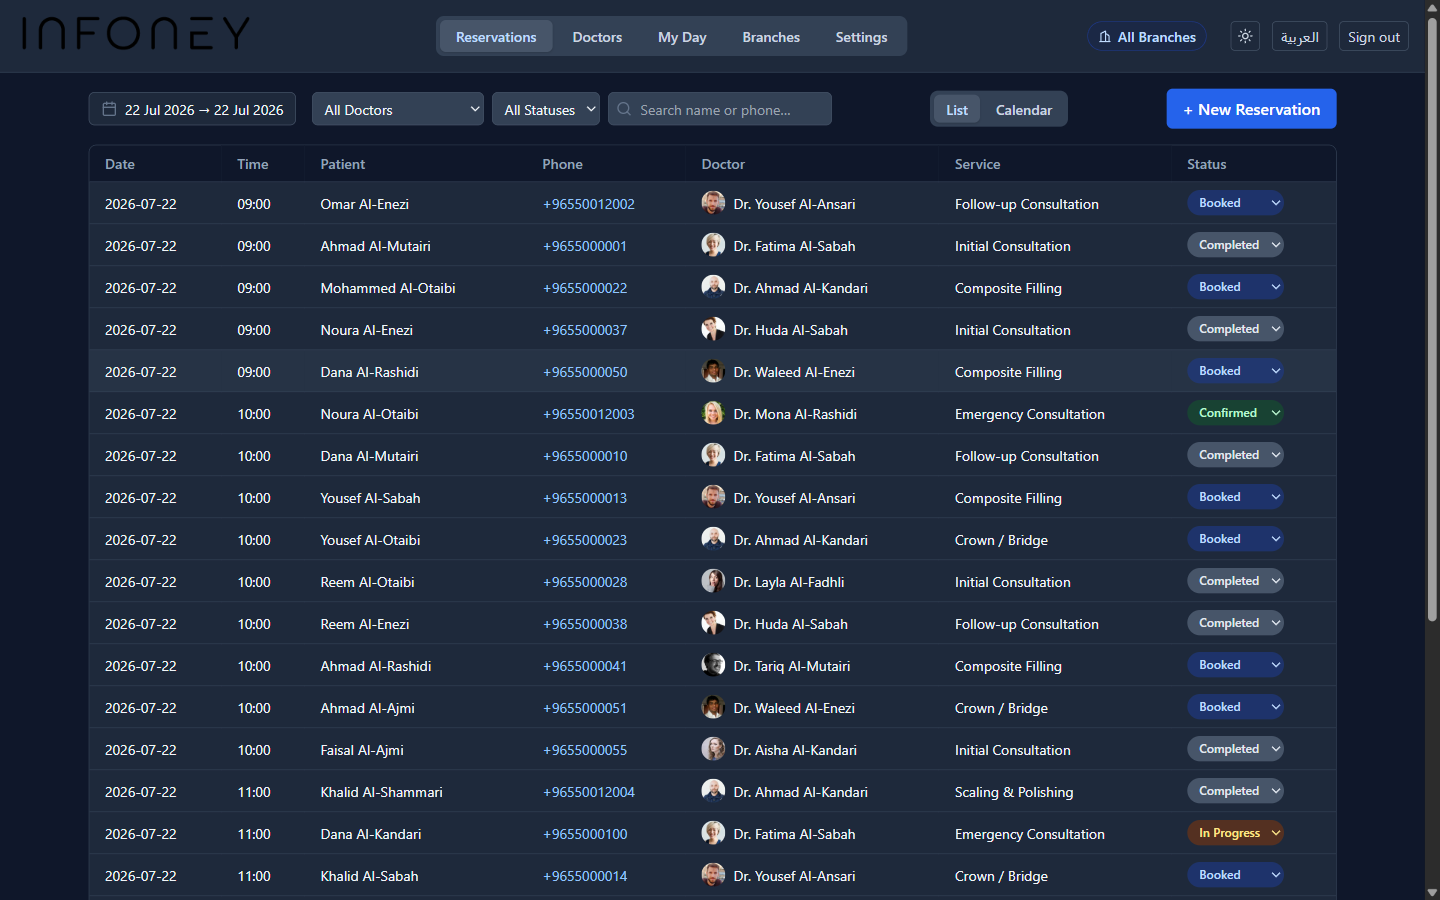The width and height of the screenshot is (1440, 900).
Task: Click doctor avatar in Khalid Al-Shammari row
Action: click(713, 791)
